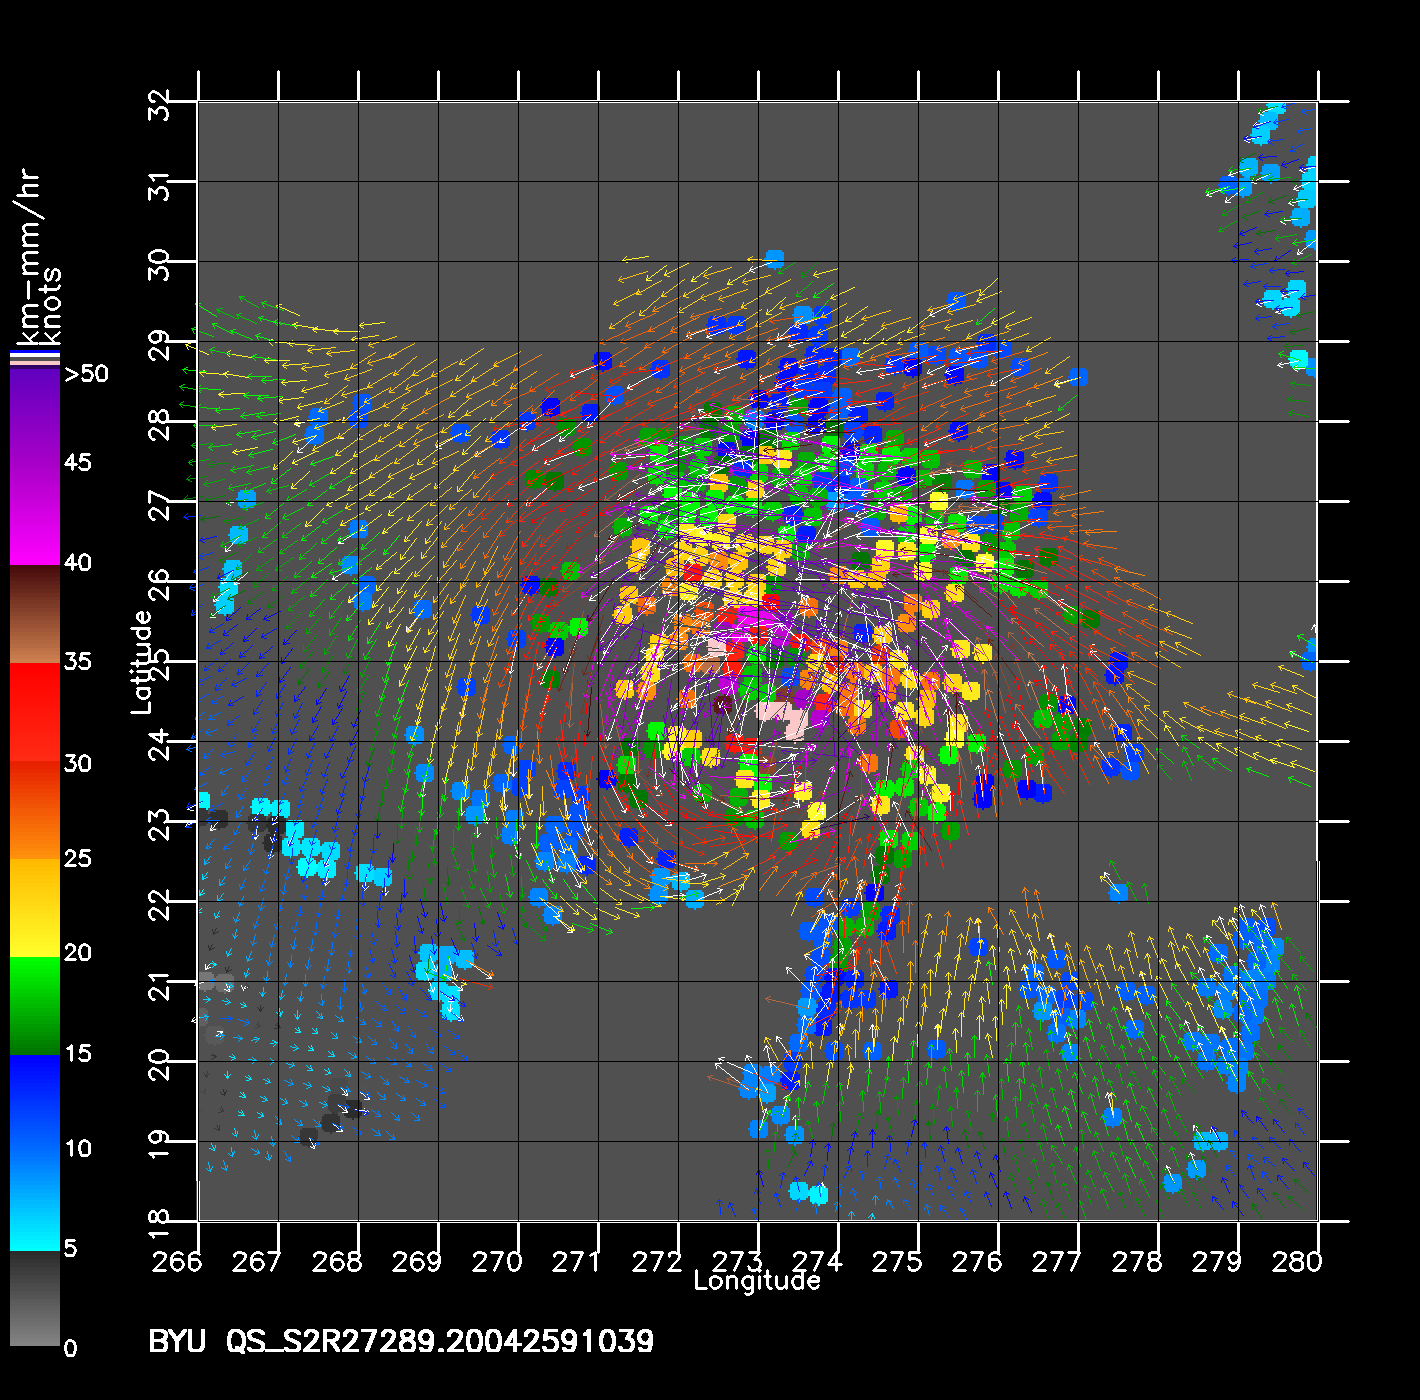
Task: Click the '35' color scale label
Action: pyautogui.click(x=78, y=661)
